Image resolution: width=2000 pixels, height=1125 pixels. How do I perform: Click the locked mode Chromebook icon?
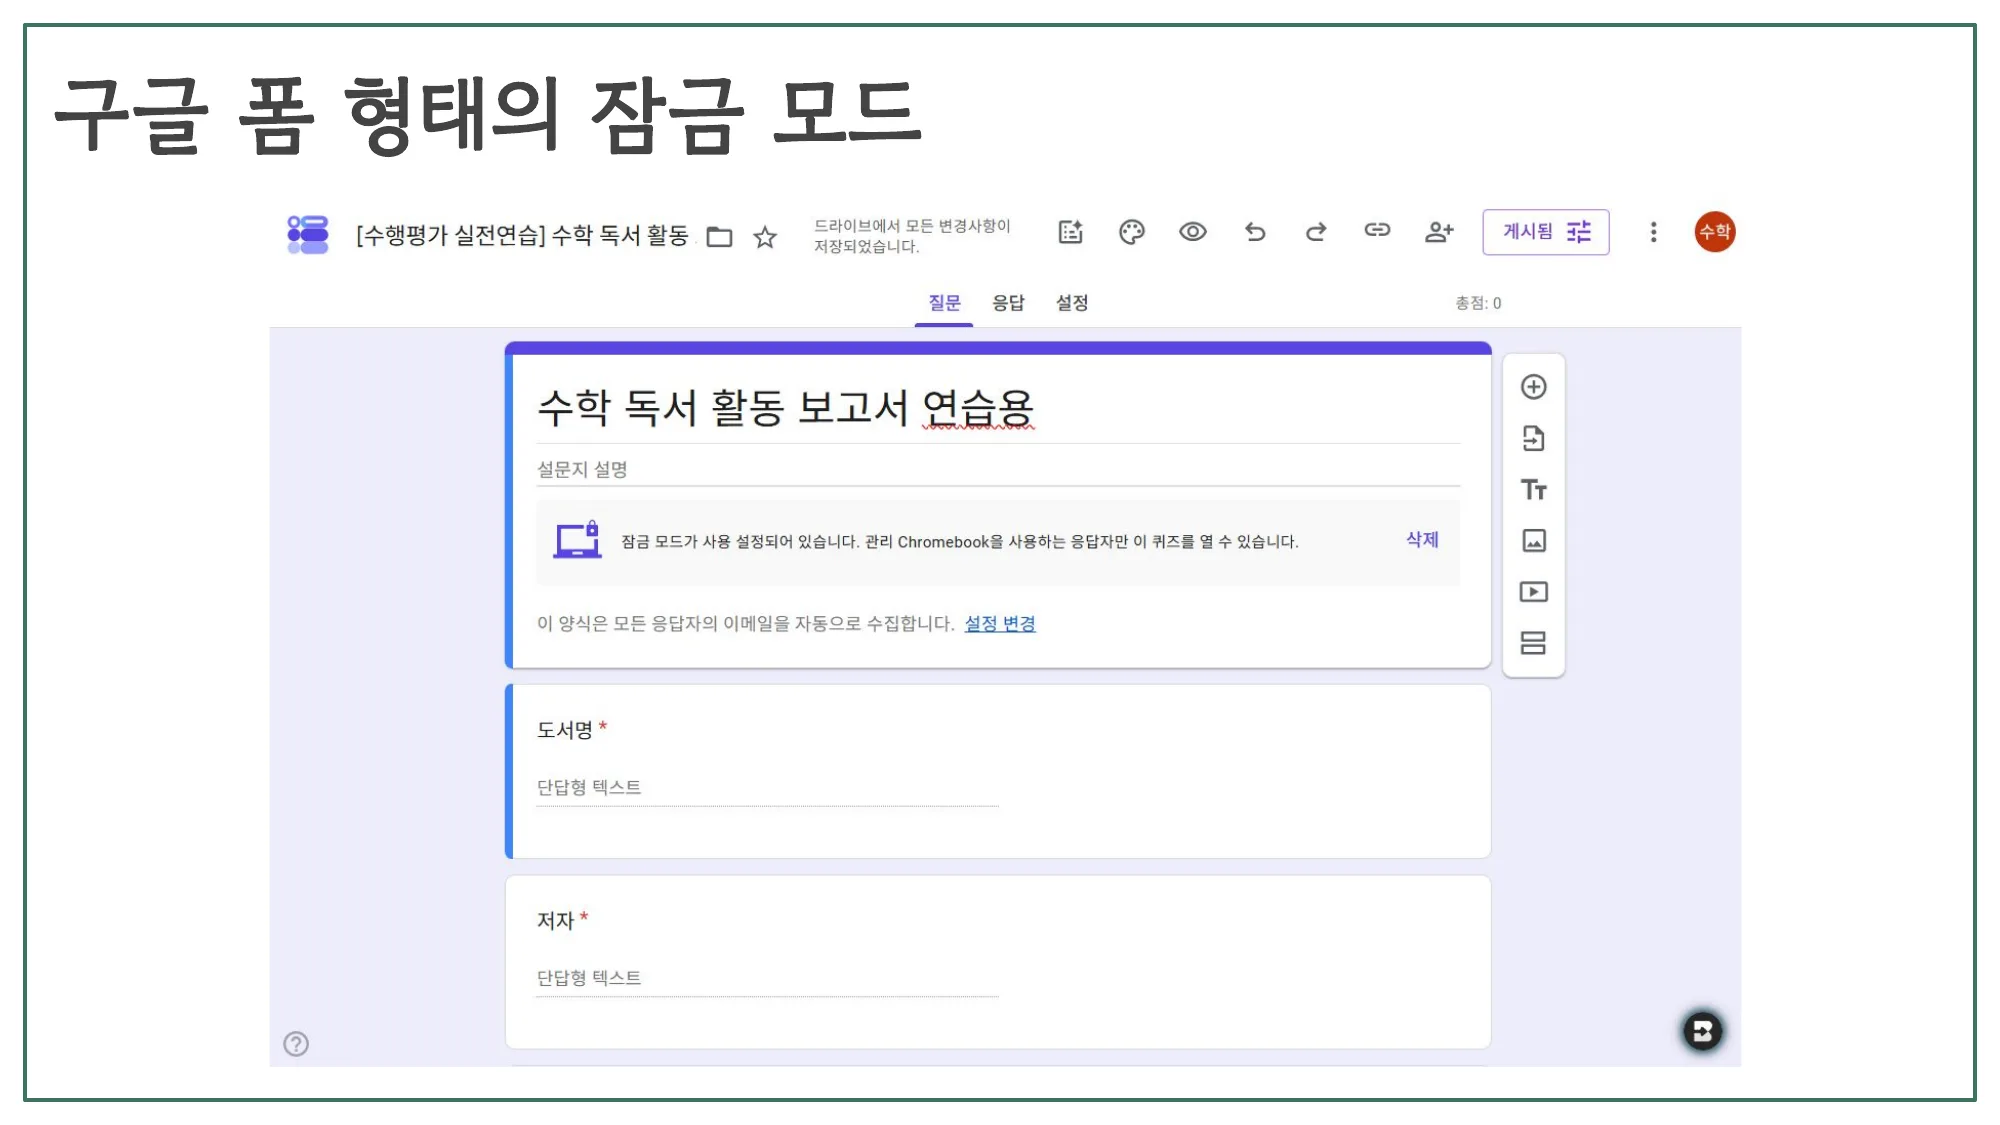pos(577,540)
